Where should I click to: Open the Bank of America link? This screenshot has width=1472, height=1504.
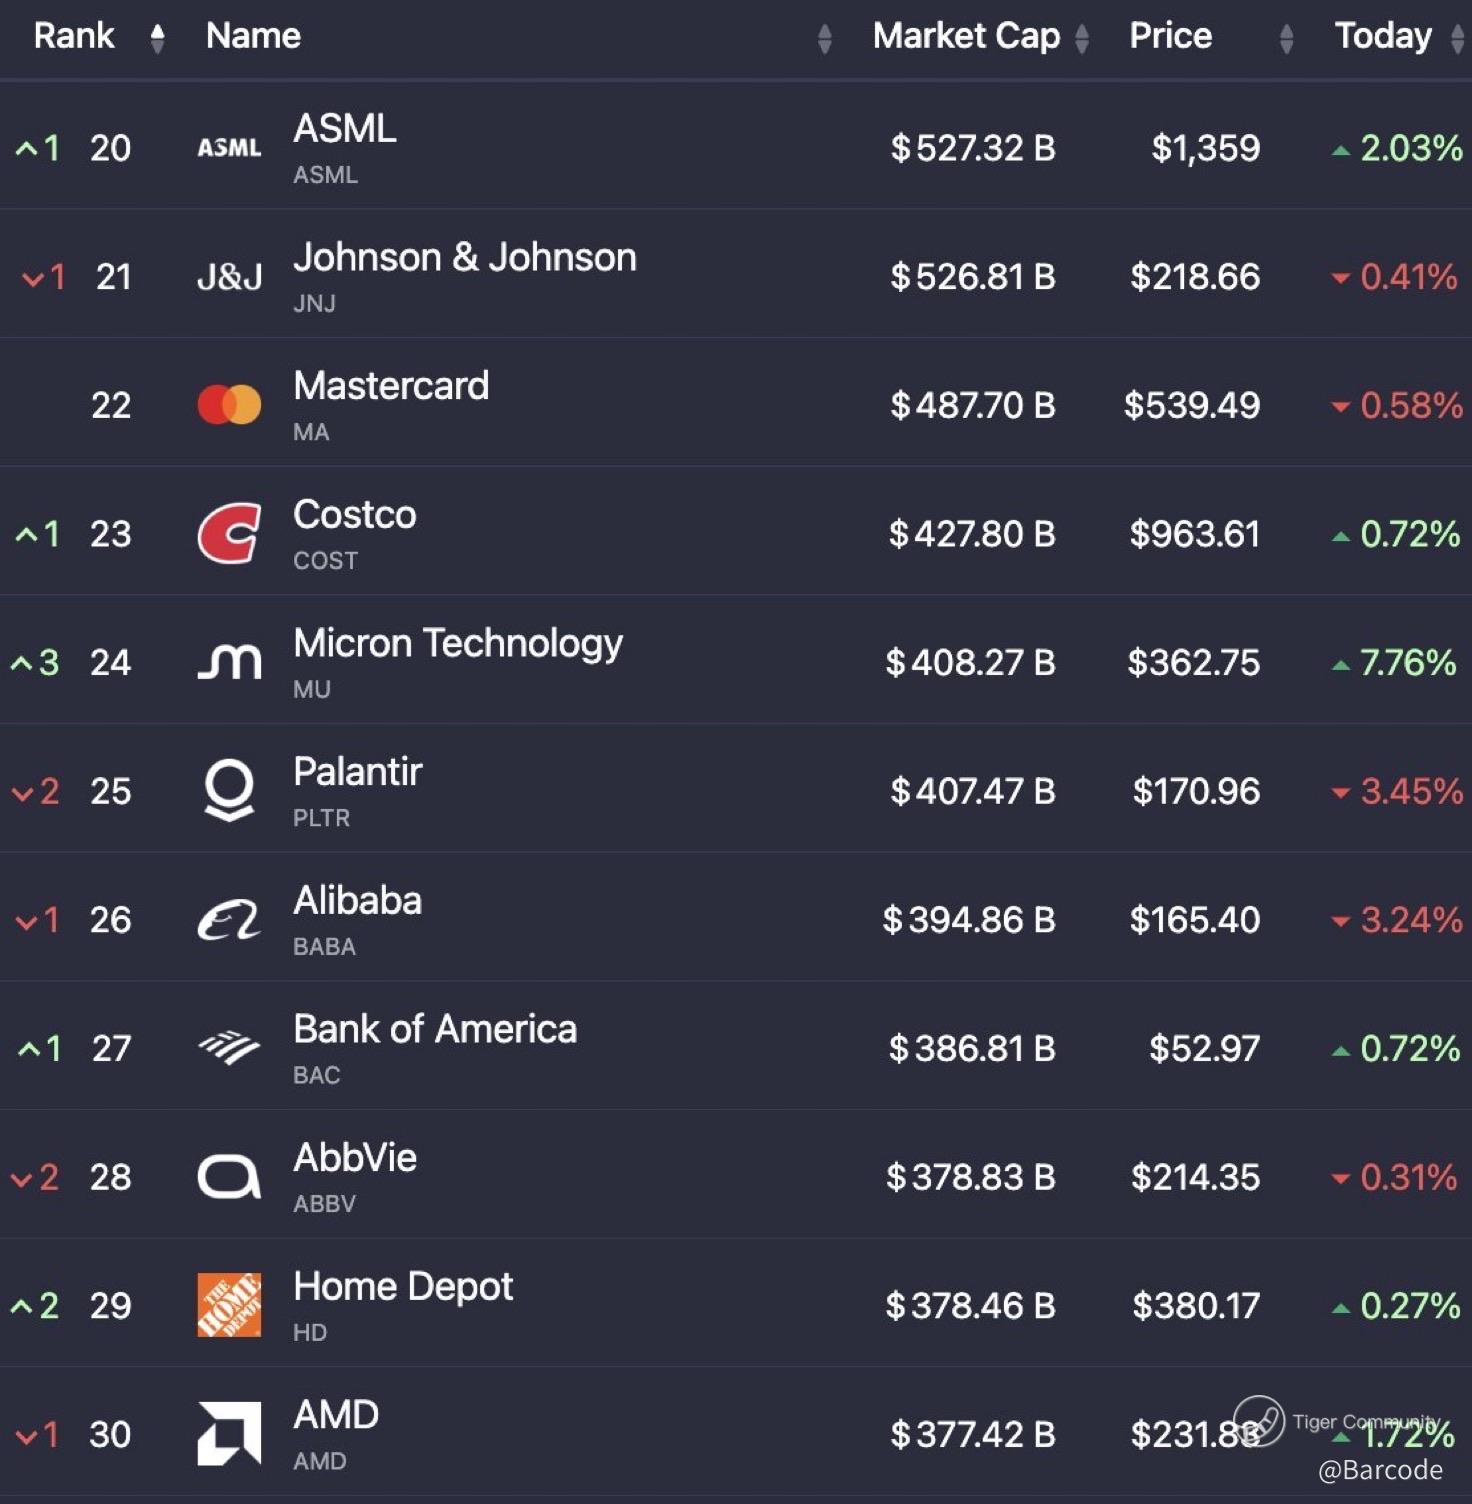[435, 1029]
